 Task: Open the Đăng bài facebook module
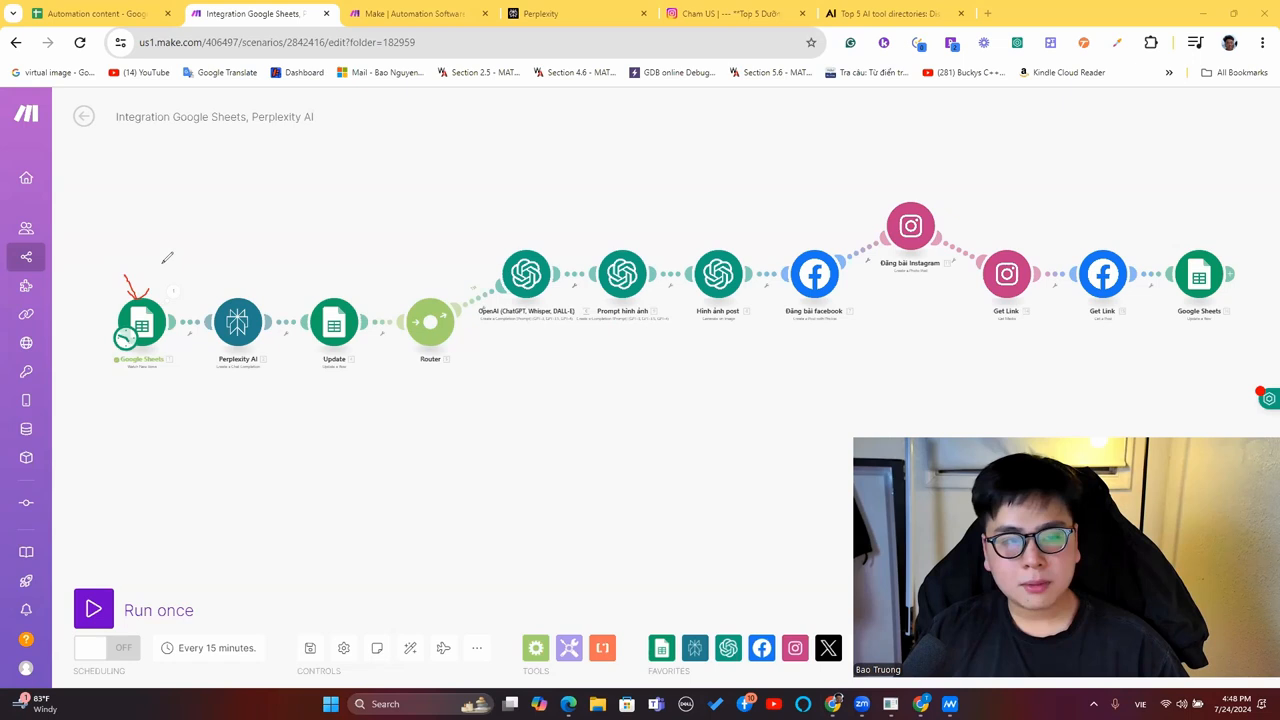814,274
